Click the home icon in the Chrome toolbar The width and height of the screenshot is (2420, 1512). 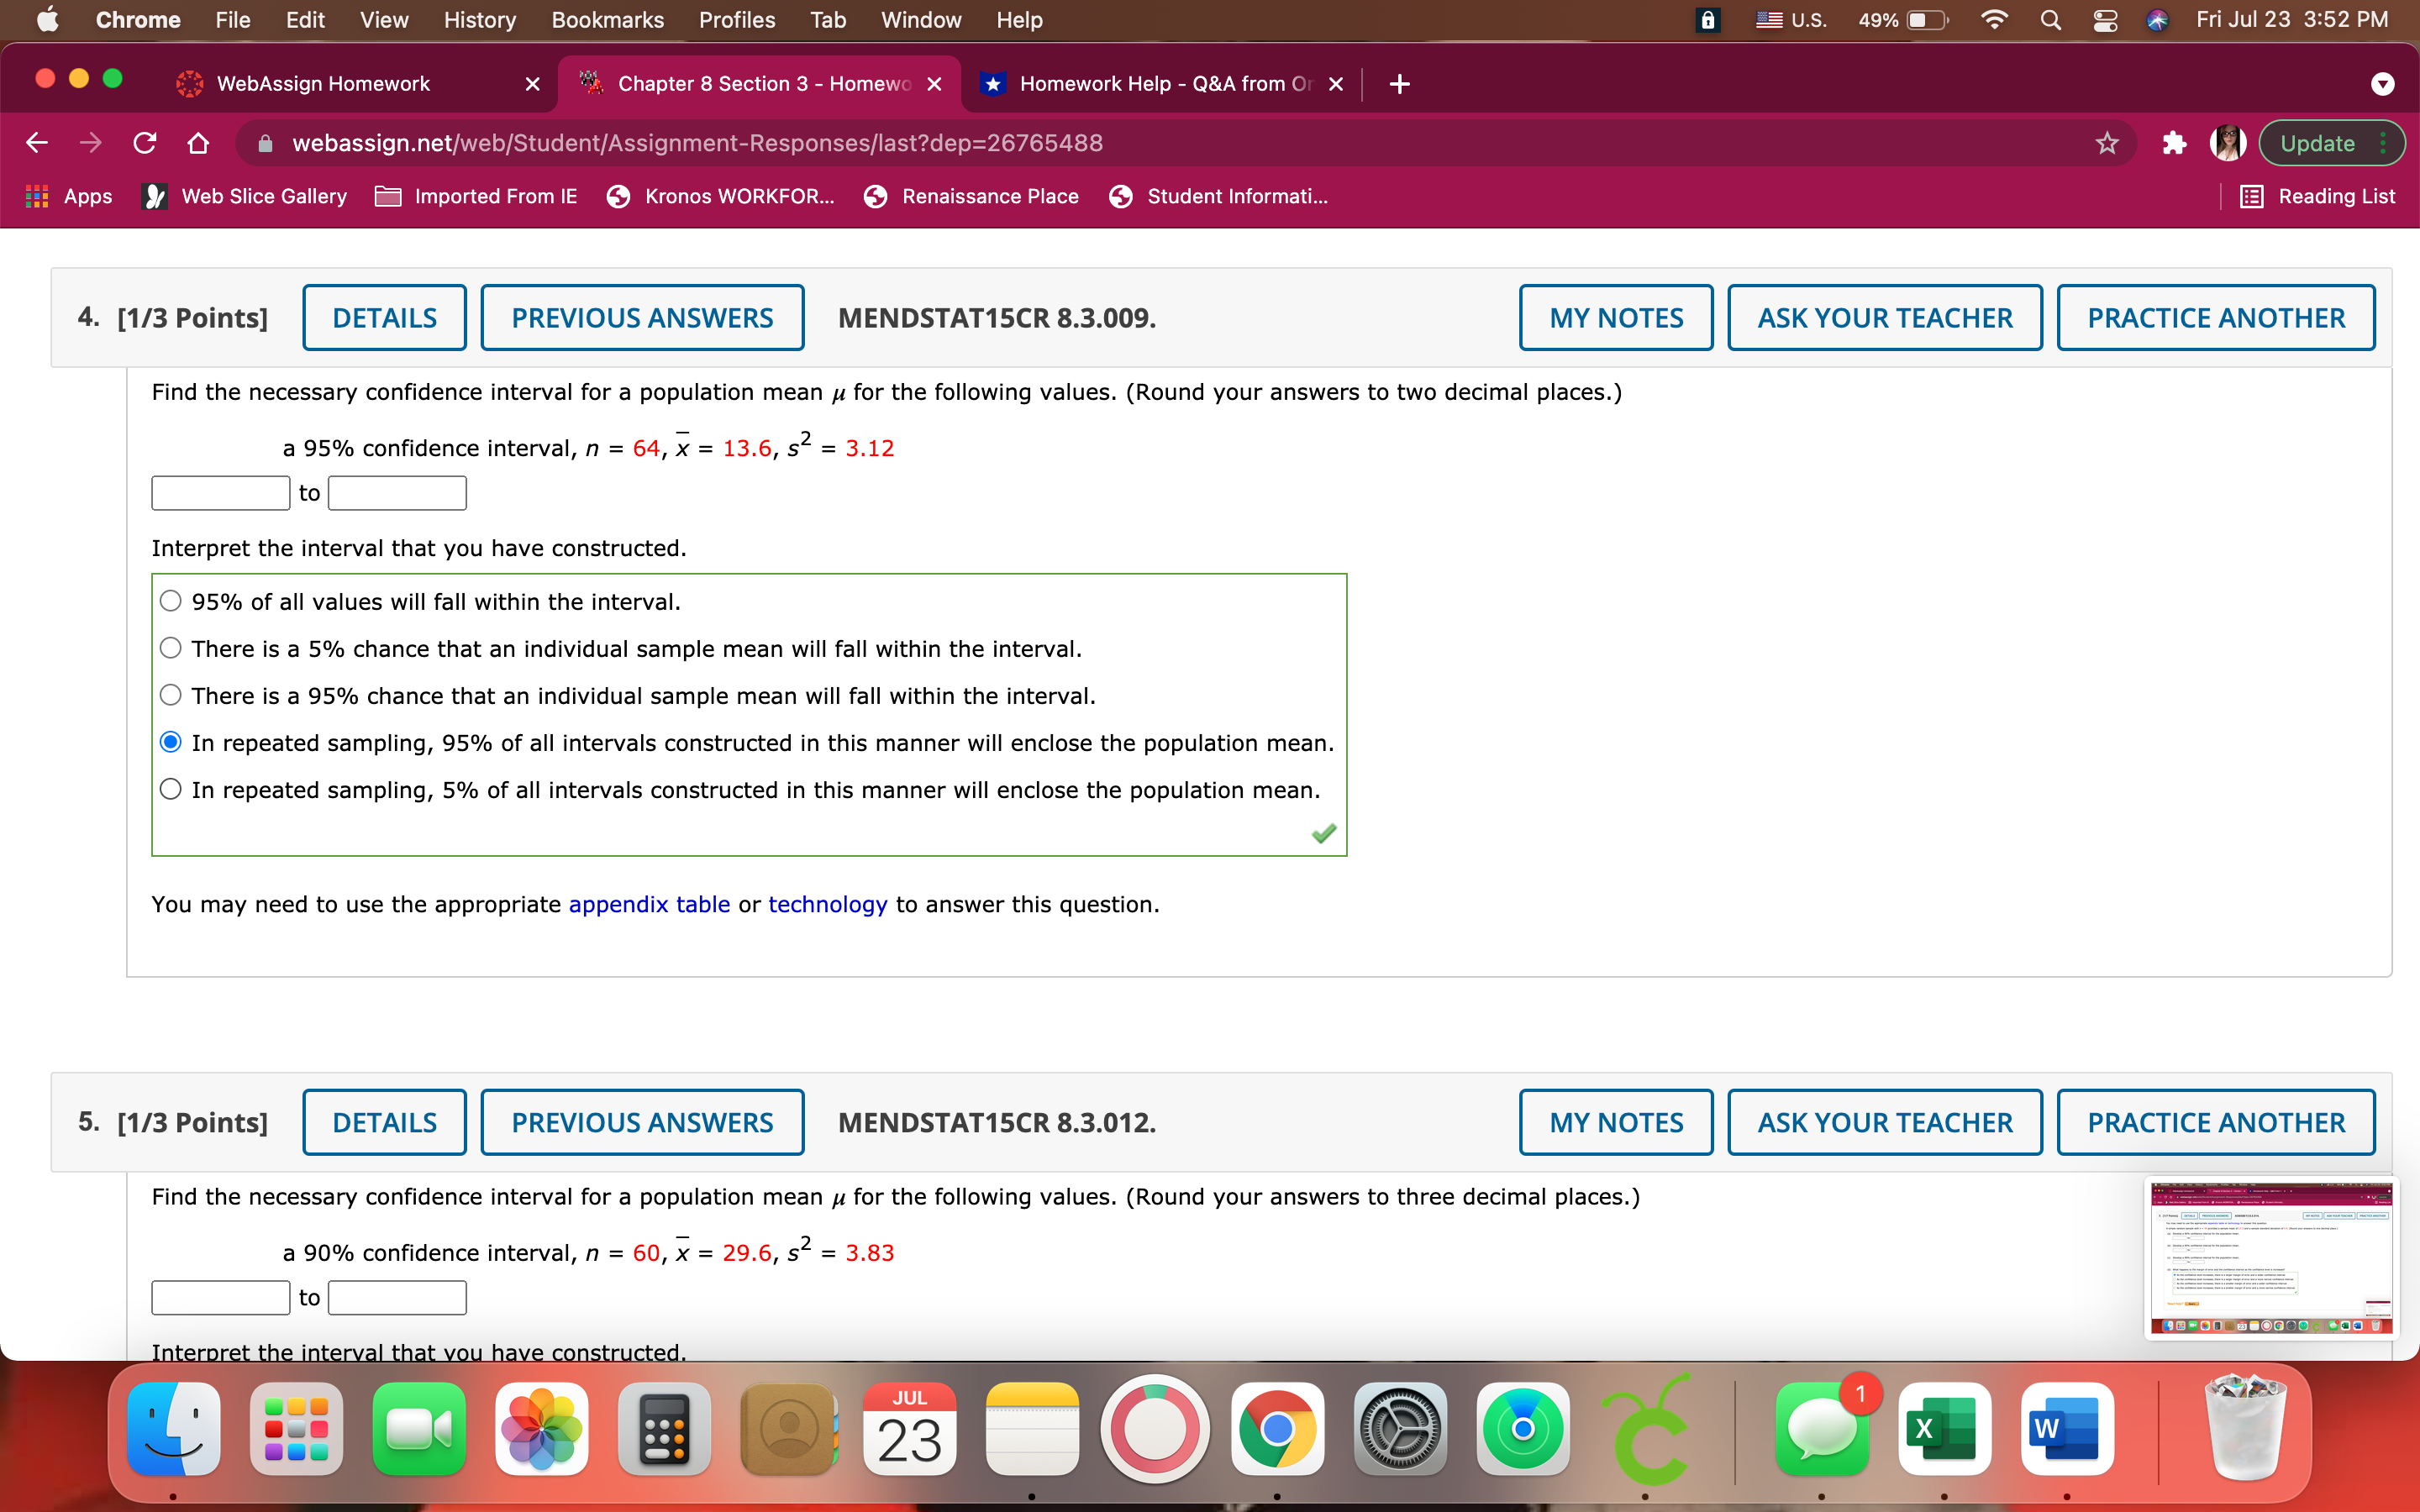click(197, 143)
